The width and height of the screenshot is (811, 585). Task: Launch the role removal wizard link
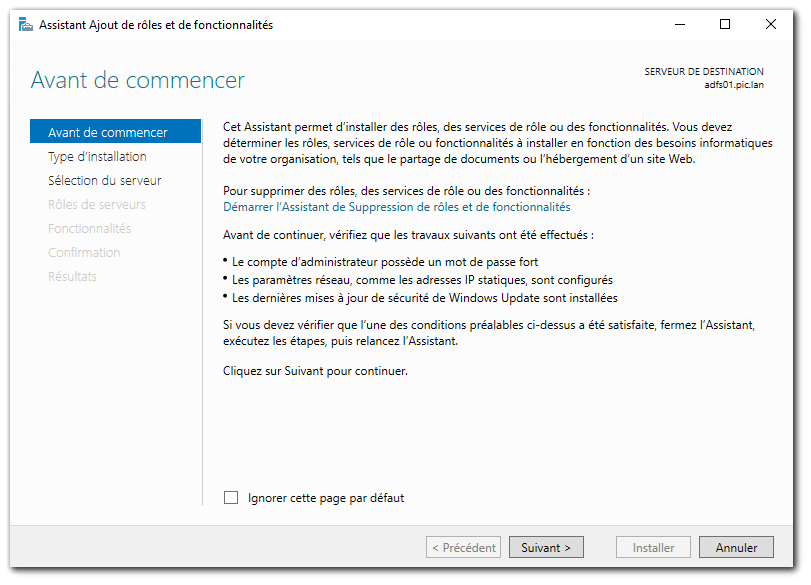(394, 207)
